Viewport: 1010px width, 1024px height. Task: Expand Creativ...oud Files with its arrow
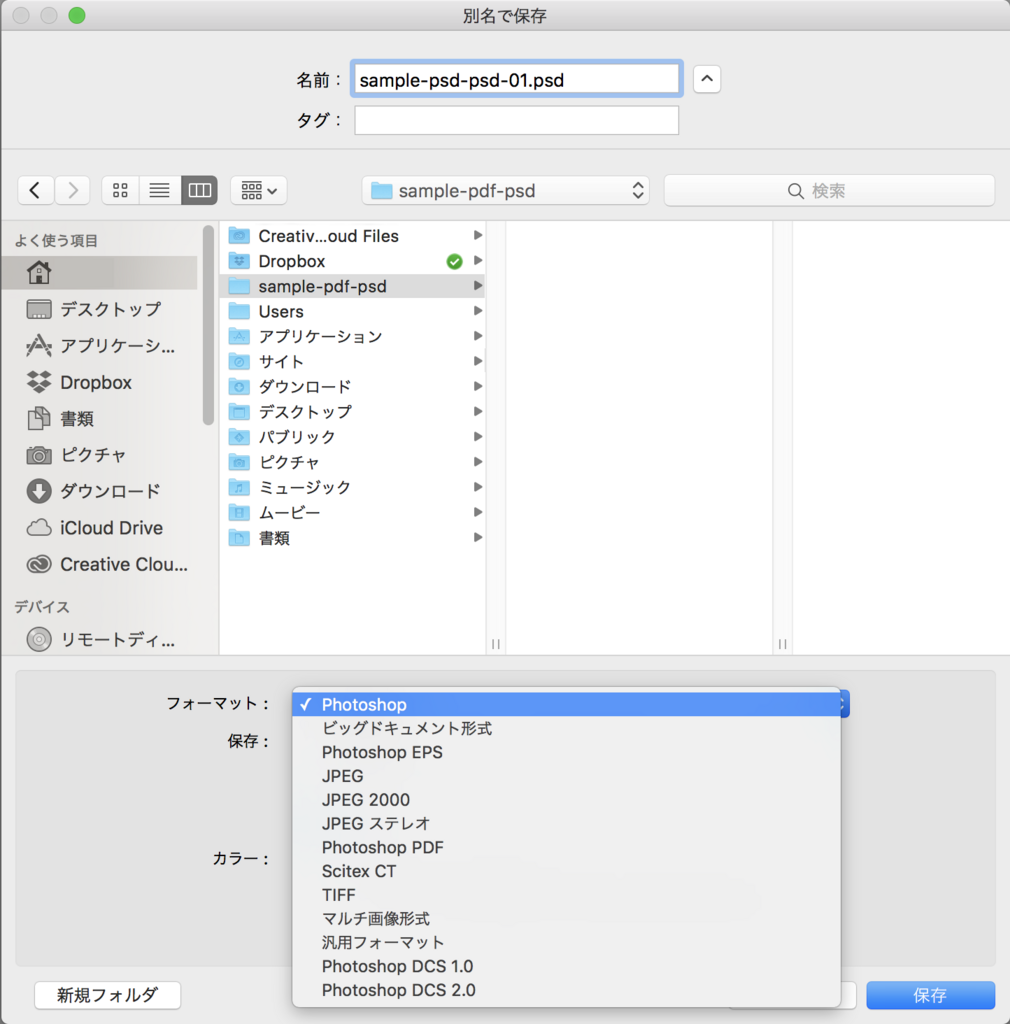point(478,235)
